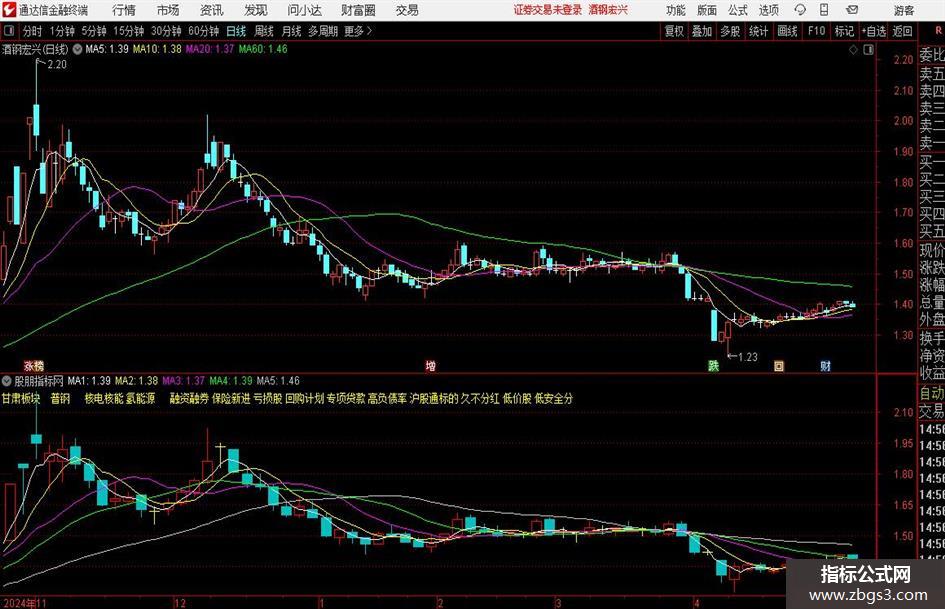Click the diamond icon at chart top right
945x609 pixels.
tap(853, 50)
